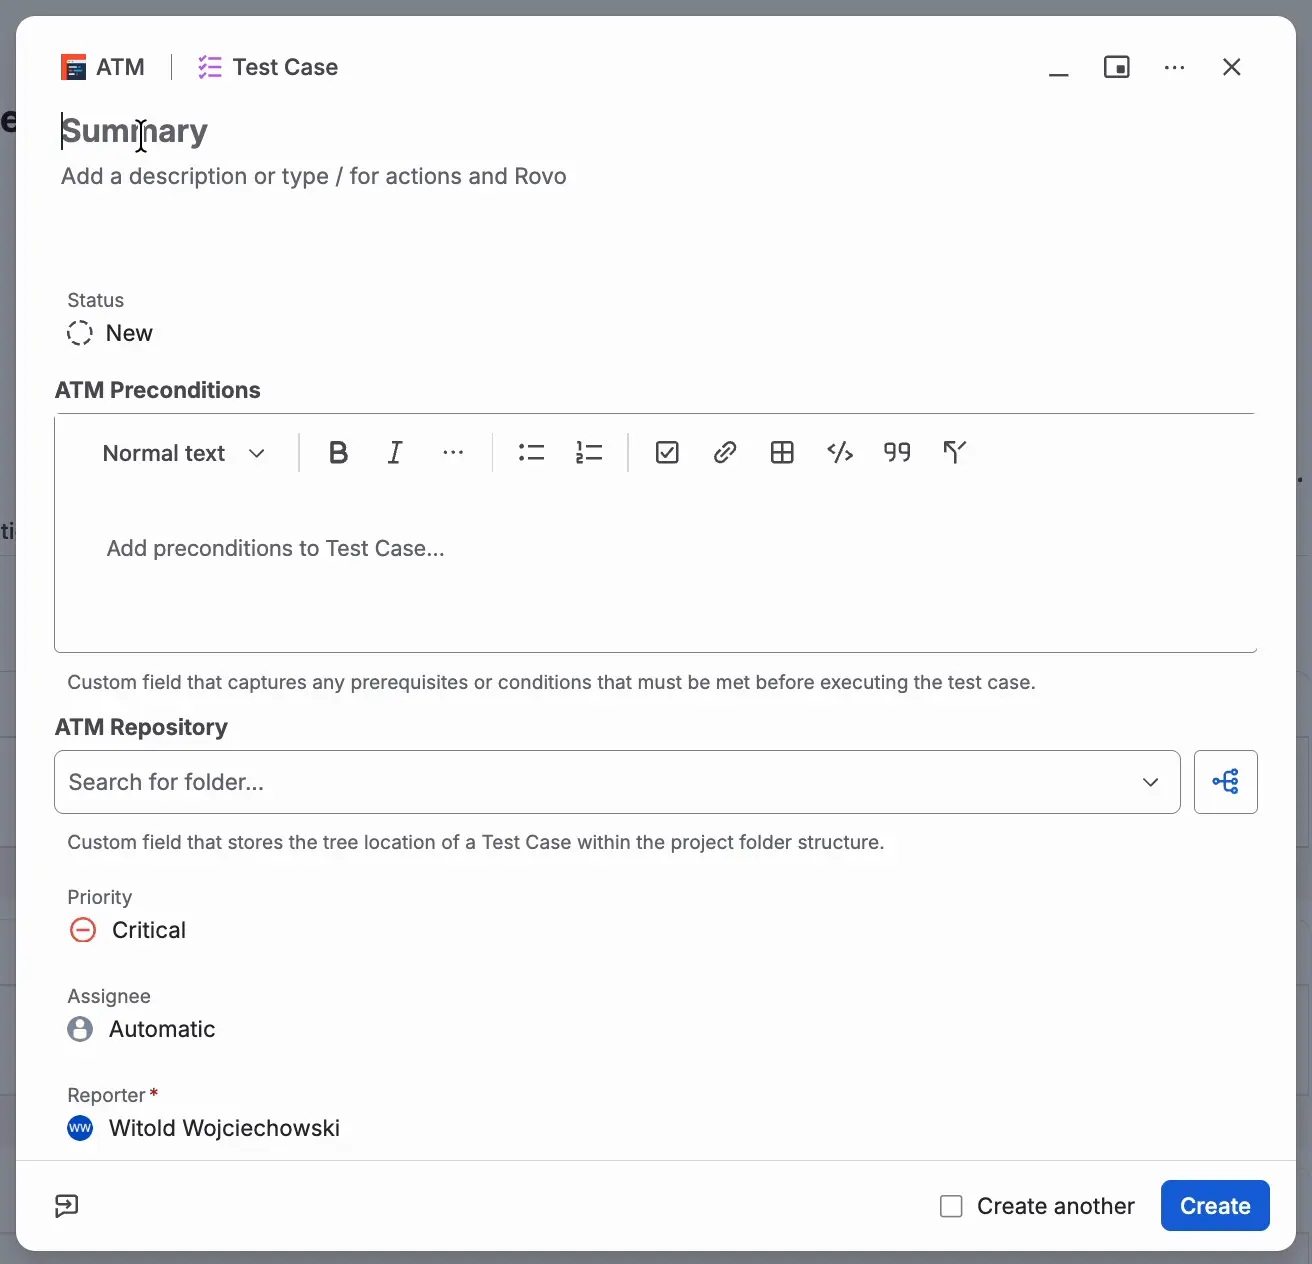The height and width of the screenshot is (1264, 1312).
Task: Insert a table into preconditions
Action: coord(782,453)
